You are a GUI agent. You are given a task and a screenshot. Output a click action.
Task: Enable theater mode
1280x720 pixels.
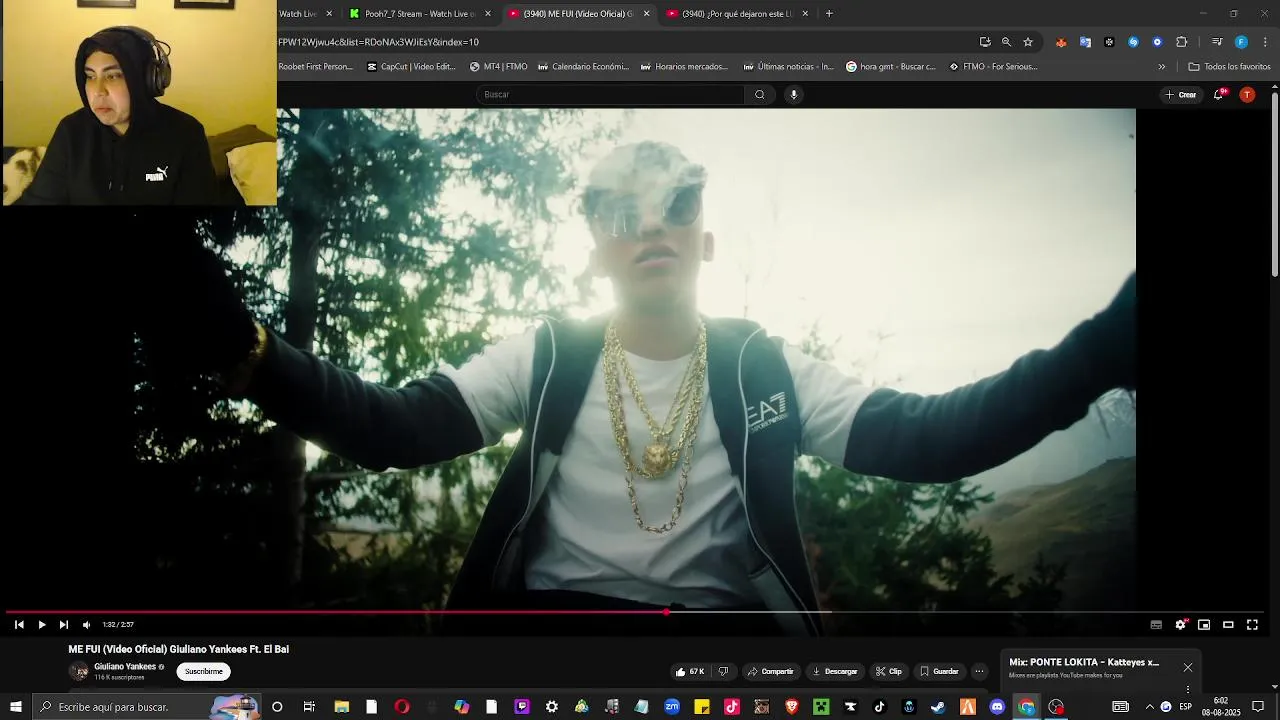[1228, 625]
